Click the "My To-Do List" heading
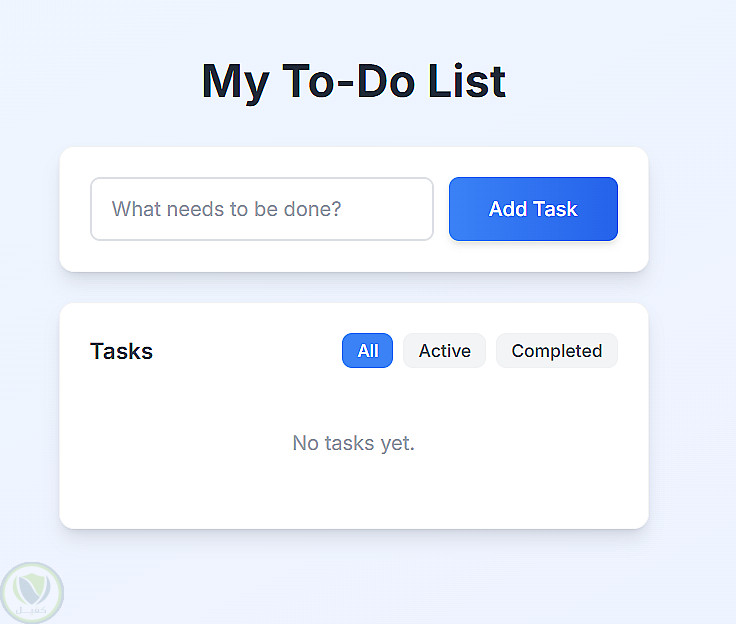Image resolution: width=736 pixels, height=624 pixels. click(x=354, y=81)
